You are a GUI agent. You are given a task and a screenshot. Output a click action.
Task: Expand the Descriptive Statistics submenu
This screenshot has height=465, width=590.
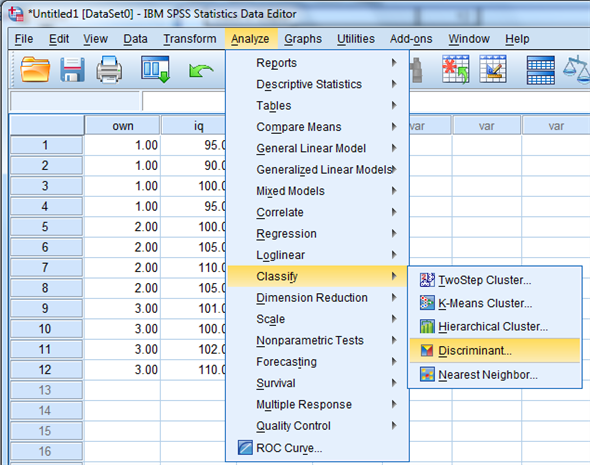coord(318,84)
